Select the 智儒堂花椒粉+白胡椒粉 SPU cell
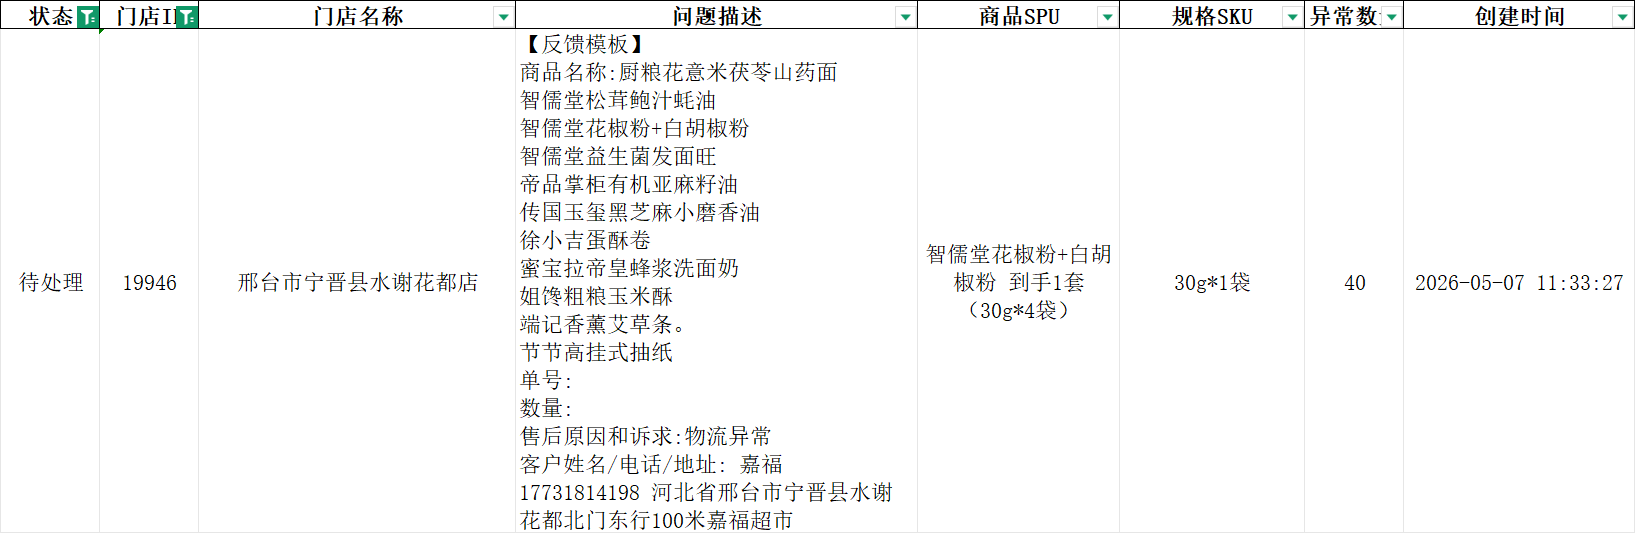1635x533 pixels. click(1018, 282)
